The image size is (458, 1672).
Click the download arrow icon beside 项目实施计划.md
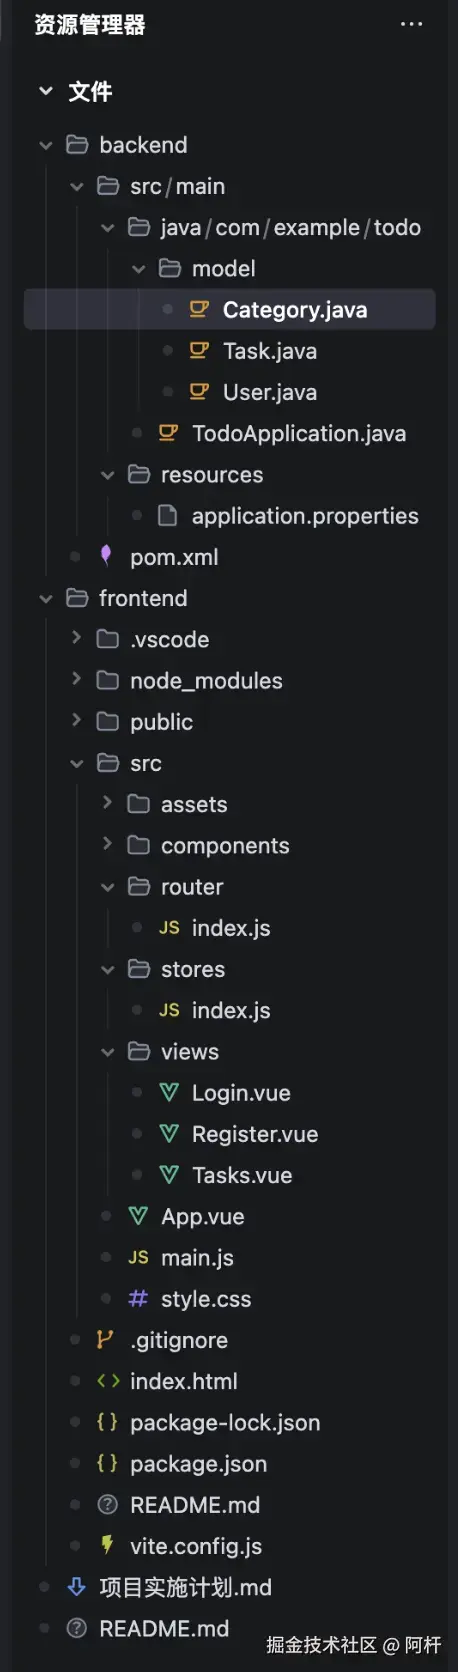76,1586
